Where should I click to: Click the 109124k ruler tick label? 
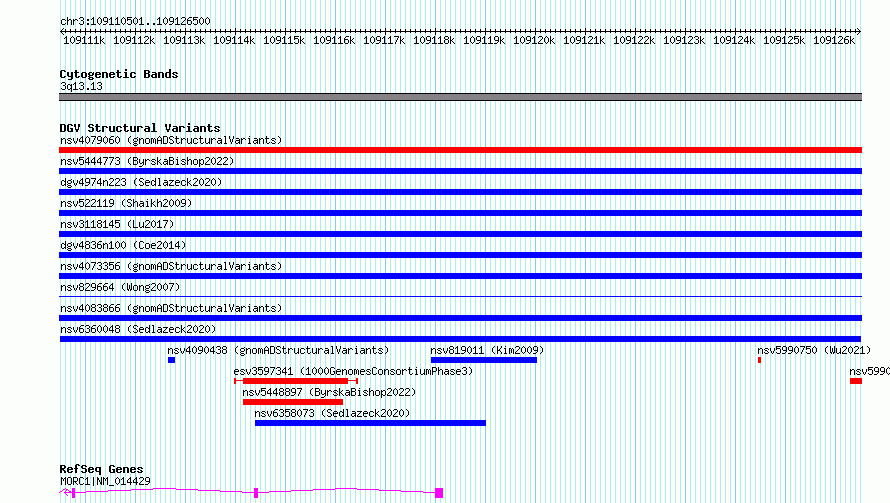734,40
